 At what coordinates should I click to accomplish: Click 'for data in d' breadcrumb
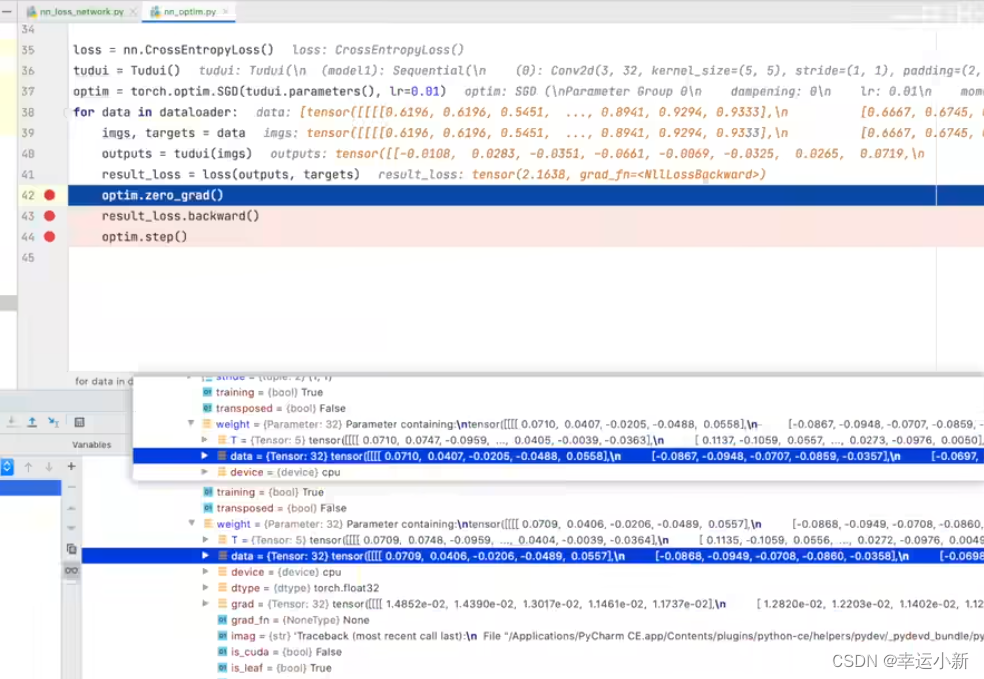click(x=104, y=381)
